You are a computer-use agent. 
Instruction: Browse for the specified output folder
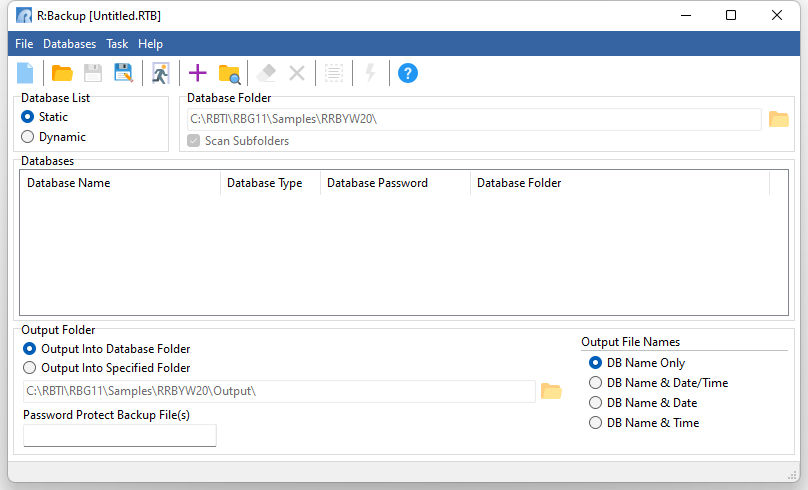pos(551,391)
